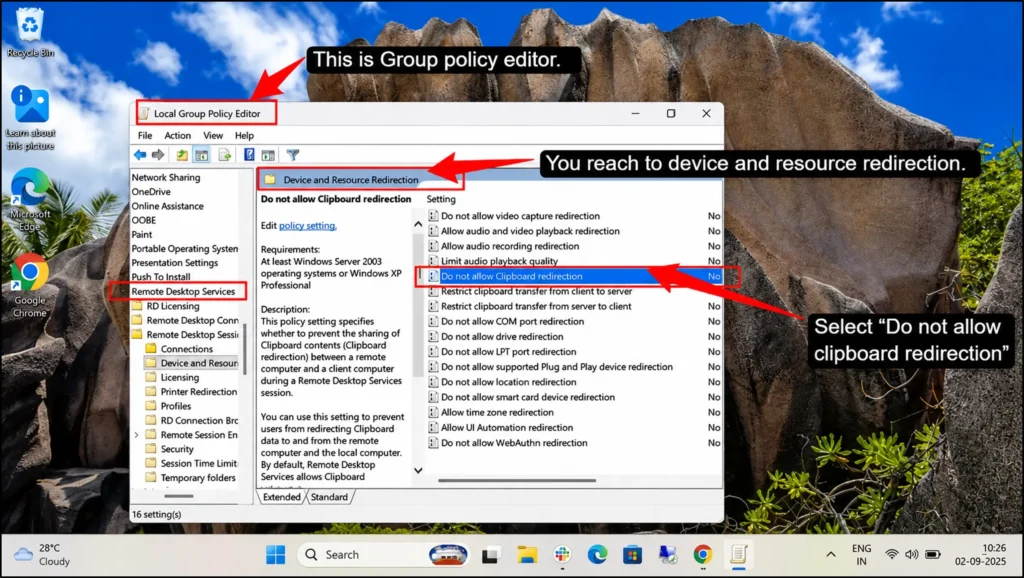Viewport: 1024px width, 578px height.
Task: Click the description pane's scroll up arrow
Action: [x=418, y=224]
